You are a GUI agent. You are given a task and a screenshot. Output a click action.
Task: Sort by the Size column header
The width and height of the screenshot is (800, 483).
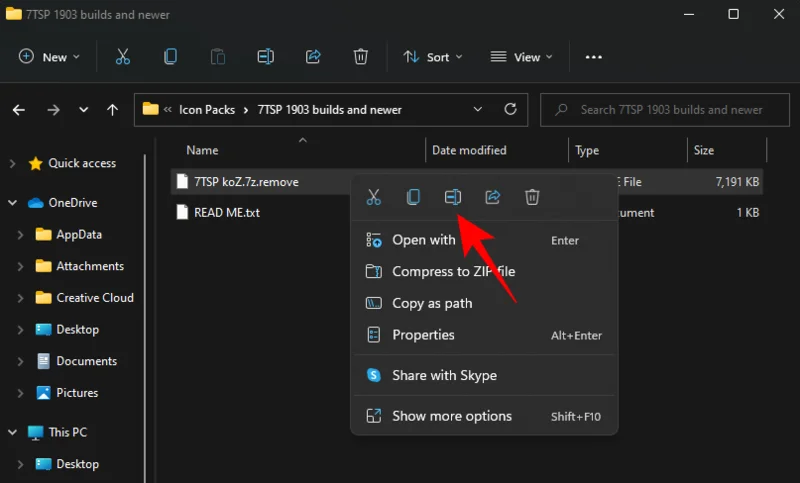pyautogui.click(x=704, y=150)
